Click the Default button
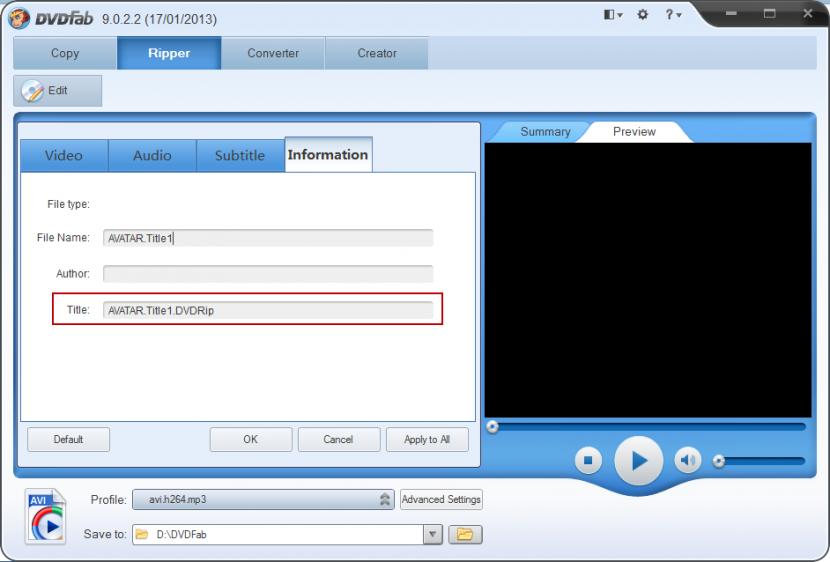This screenshot has height=562, width=830. point(68,439)
